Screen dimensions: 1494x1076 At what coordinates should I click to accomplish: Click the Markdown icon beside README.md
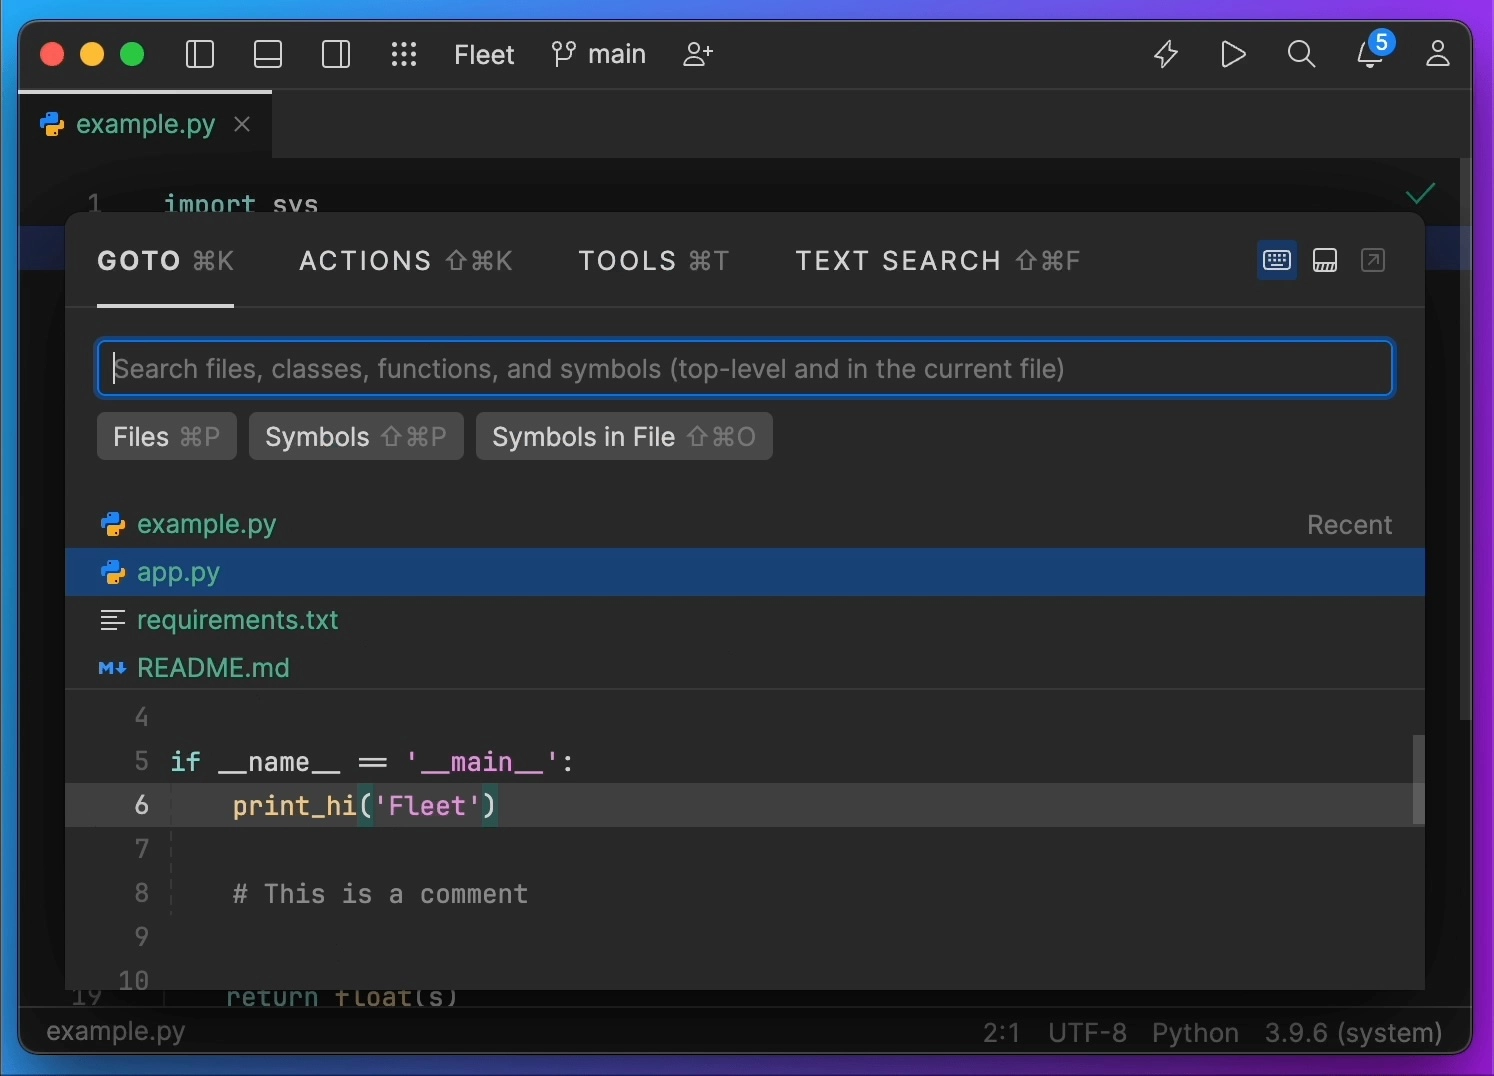[x=112, y=668]
